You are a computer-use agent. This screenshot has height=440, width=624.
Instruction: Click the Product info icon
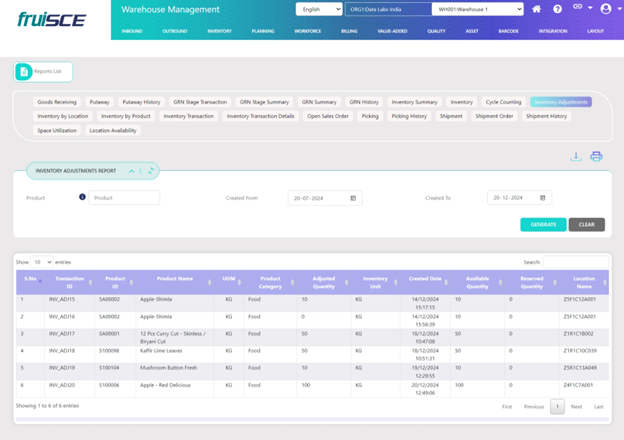(x=82, y=197)
